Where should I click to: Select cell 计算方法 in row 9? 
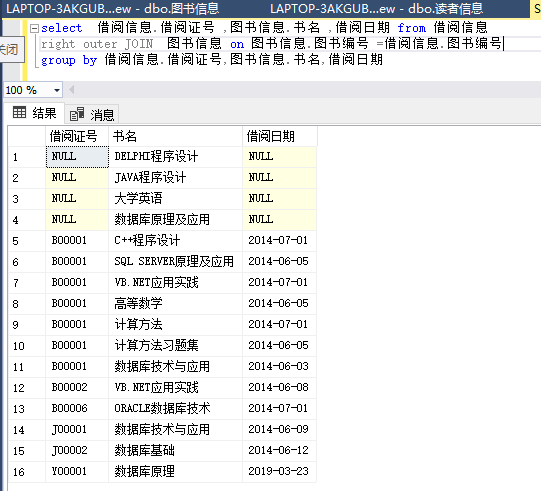[176, 325]
